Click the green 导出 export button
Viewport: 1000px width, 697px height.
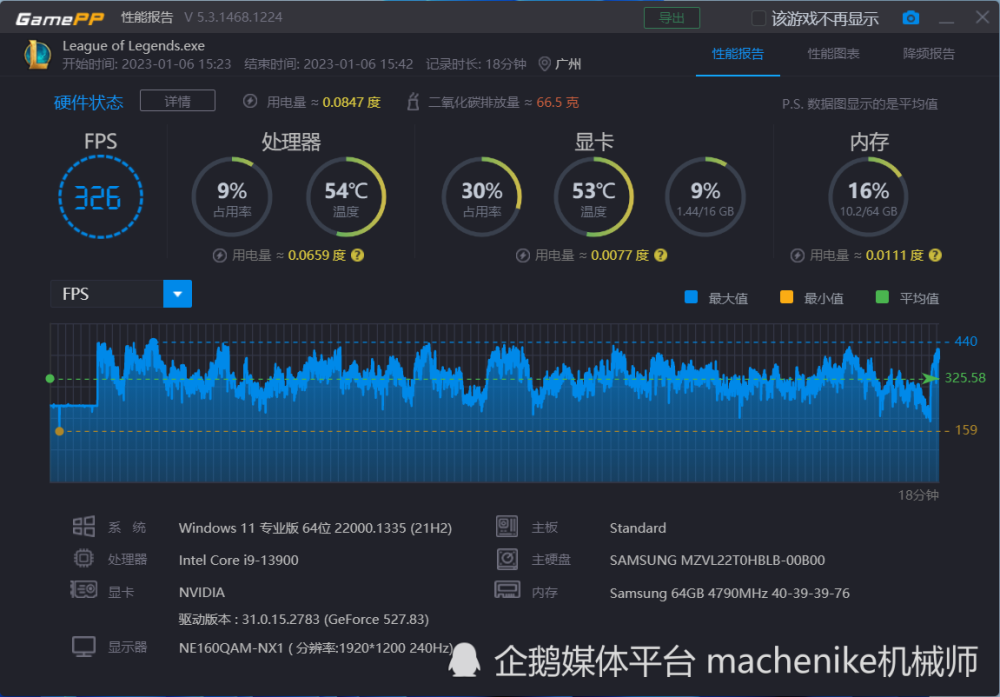point(672,18)
